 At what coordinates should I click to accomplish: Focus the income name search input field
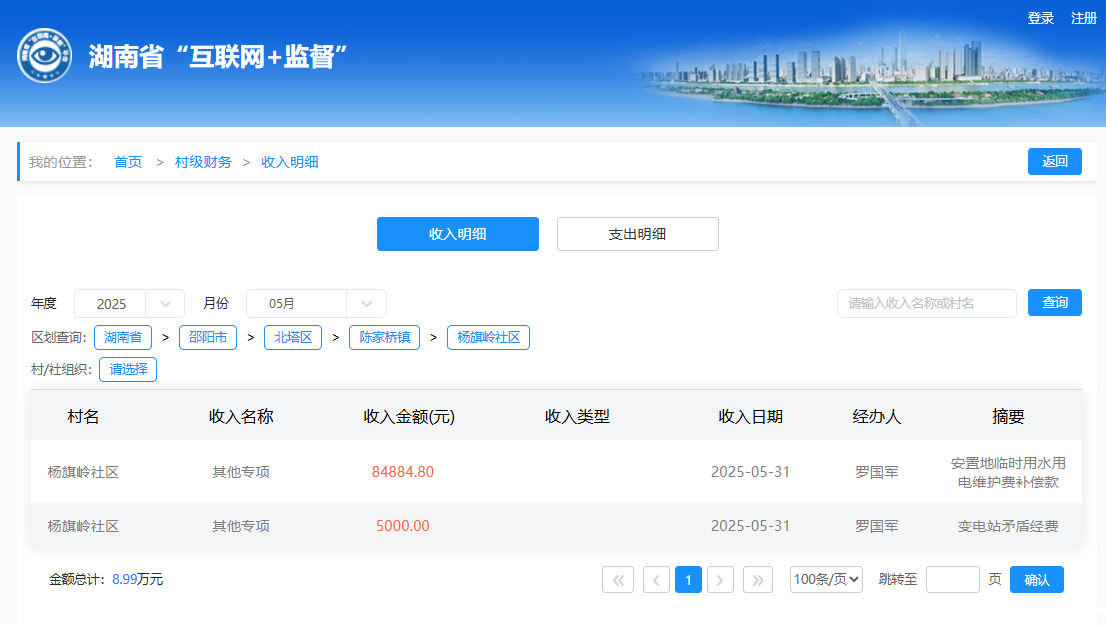926,303
